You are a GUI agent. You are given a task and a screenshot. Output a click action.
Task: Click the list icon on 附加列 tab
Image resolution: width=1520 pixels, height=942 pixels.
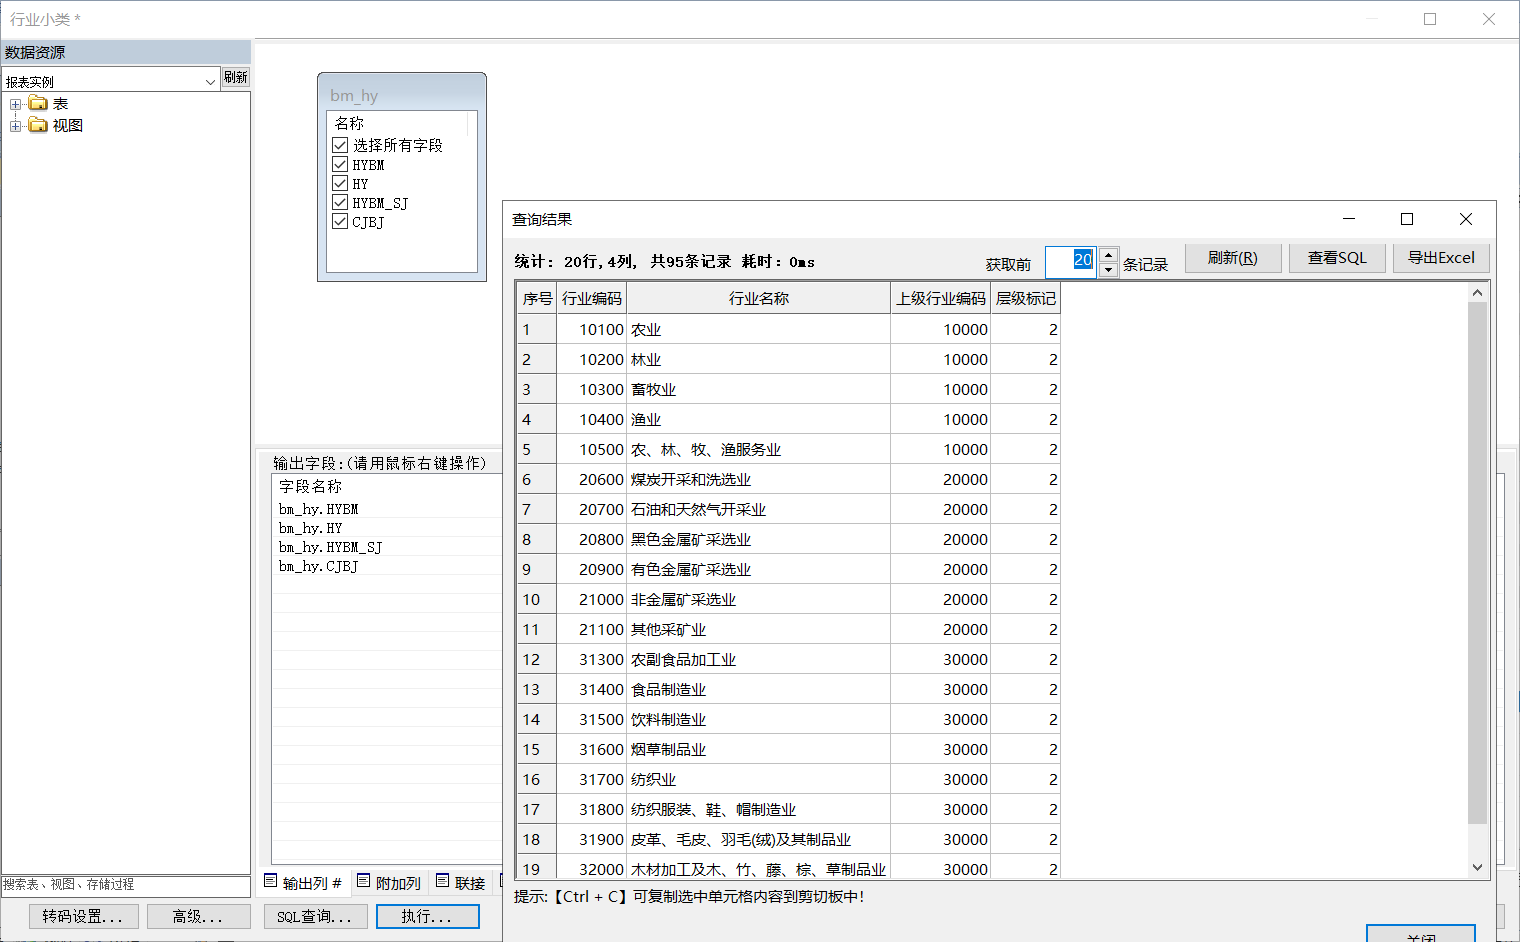tap(363, 881)
